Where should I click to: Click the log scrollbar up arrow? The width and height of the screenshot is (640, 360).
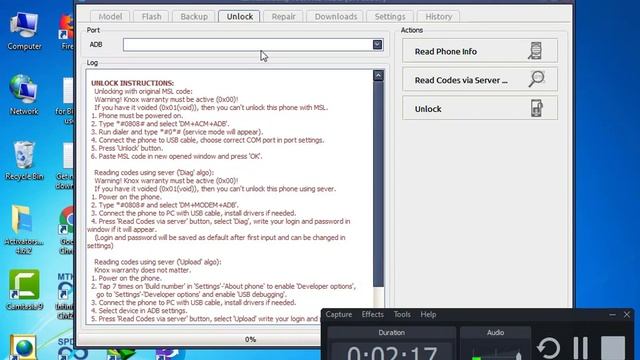(378, 76)
